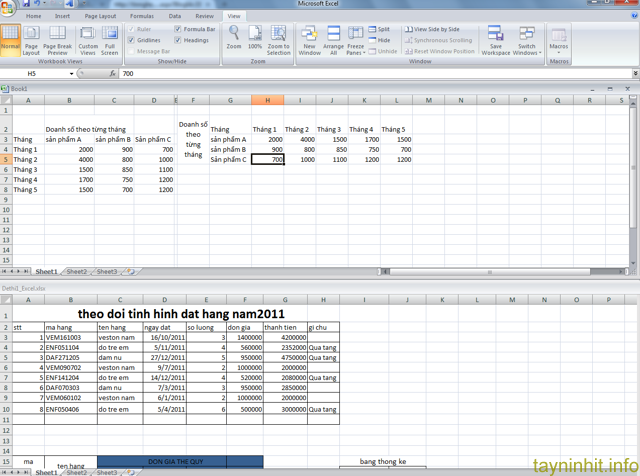Expand the Freeze Panes dropdown
Viewport: 640px width, 476px height.
click(356, 45)
